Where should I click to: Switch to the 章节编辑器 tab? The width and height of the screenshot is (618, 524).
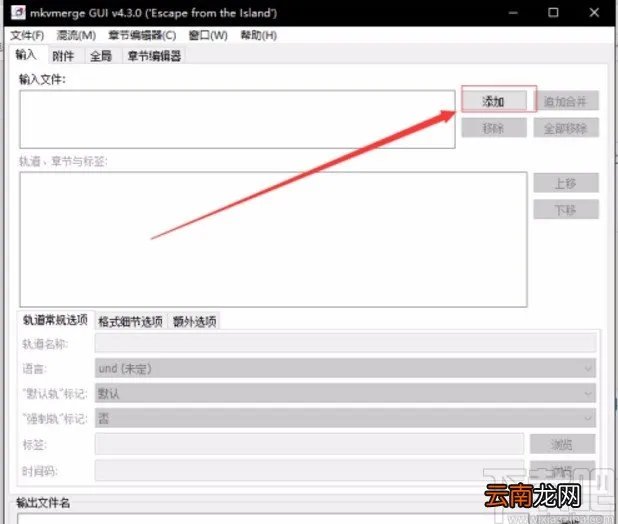coord(154,56)
